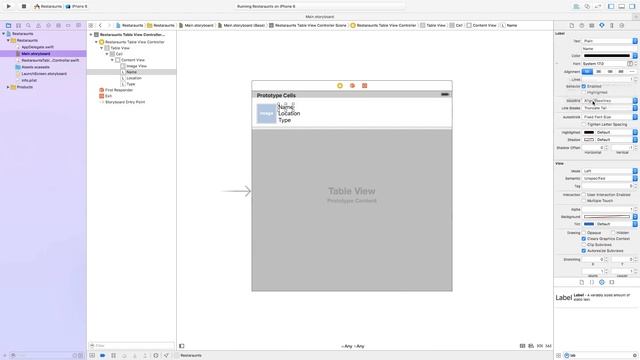
Task: Toggle Clears Graphics Context checkbox
Action: tap(584, 239)
